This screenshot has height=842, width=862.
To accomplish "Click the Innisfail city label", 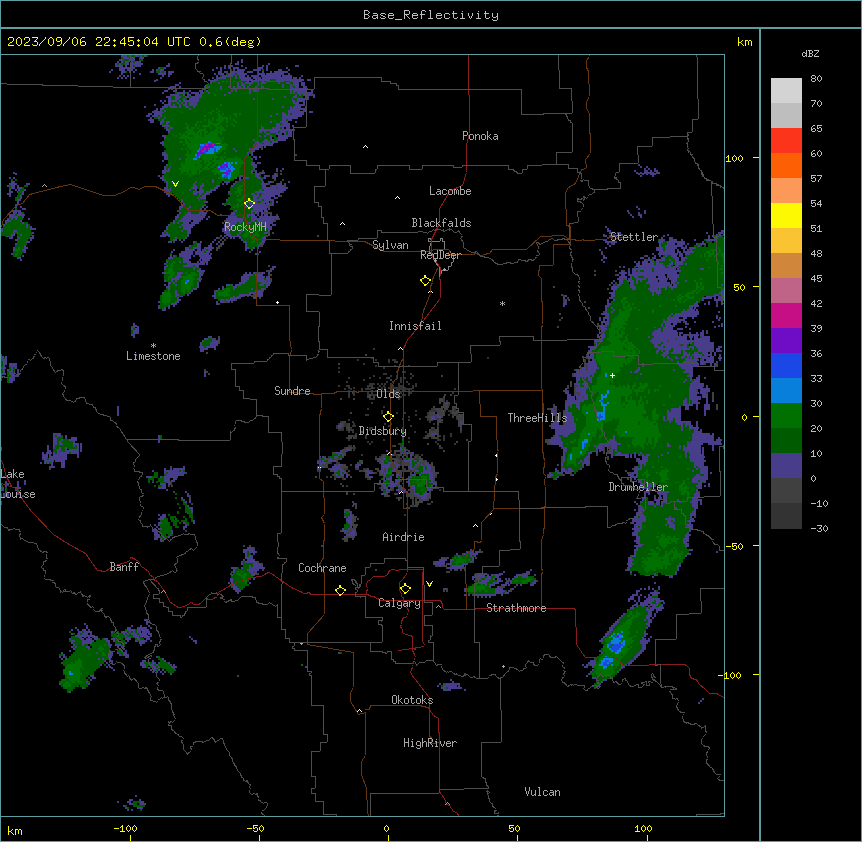I will tap(415, 326).
